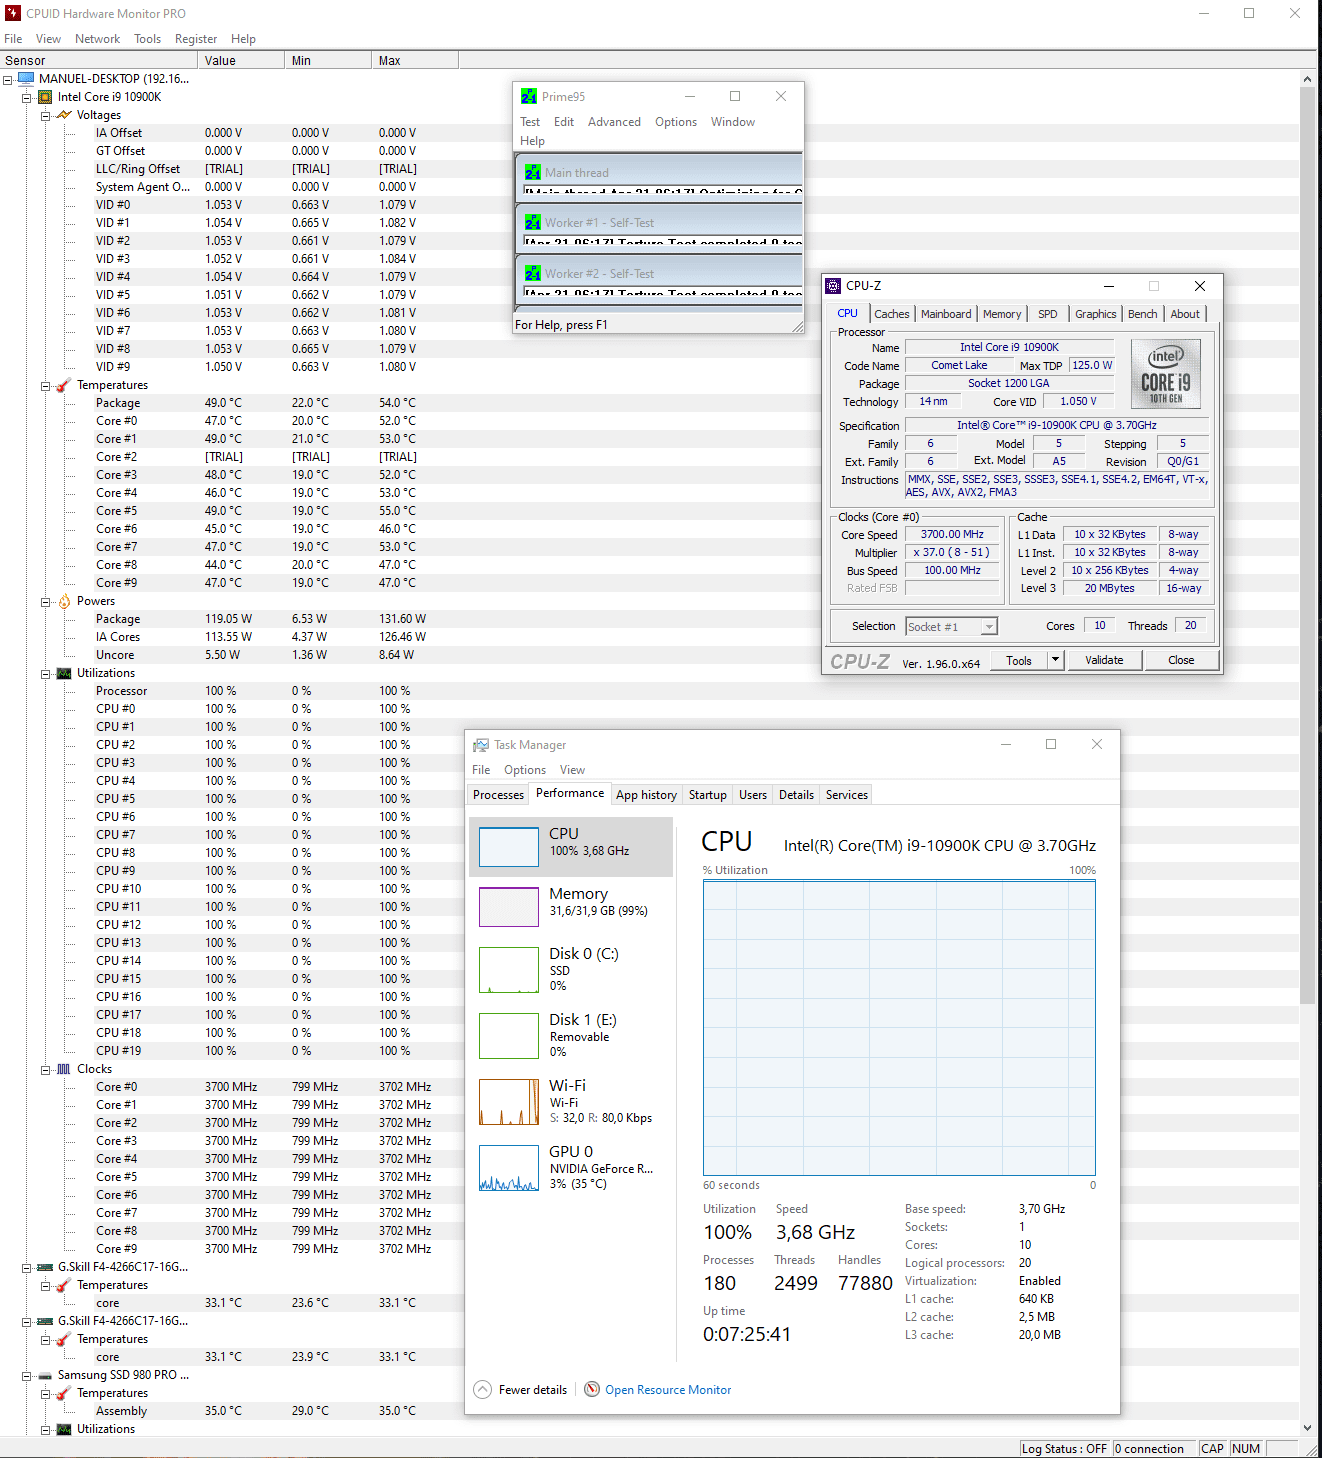Collapse the MANUEL-DESKTOP tree node
This screenshot has width=1322, height=1458.
point(8,79)
